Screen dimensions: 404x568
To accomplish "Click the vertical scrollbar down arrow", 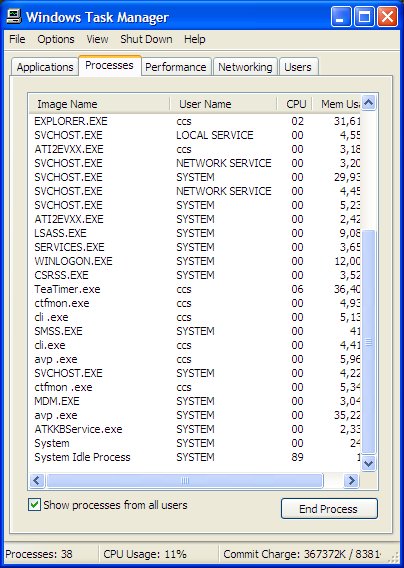I will (368, 463).
